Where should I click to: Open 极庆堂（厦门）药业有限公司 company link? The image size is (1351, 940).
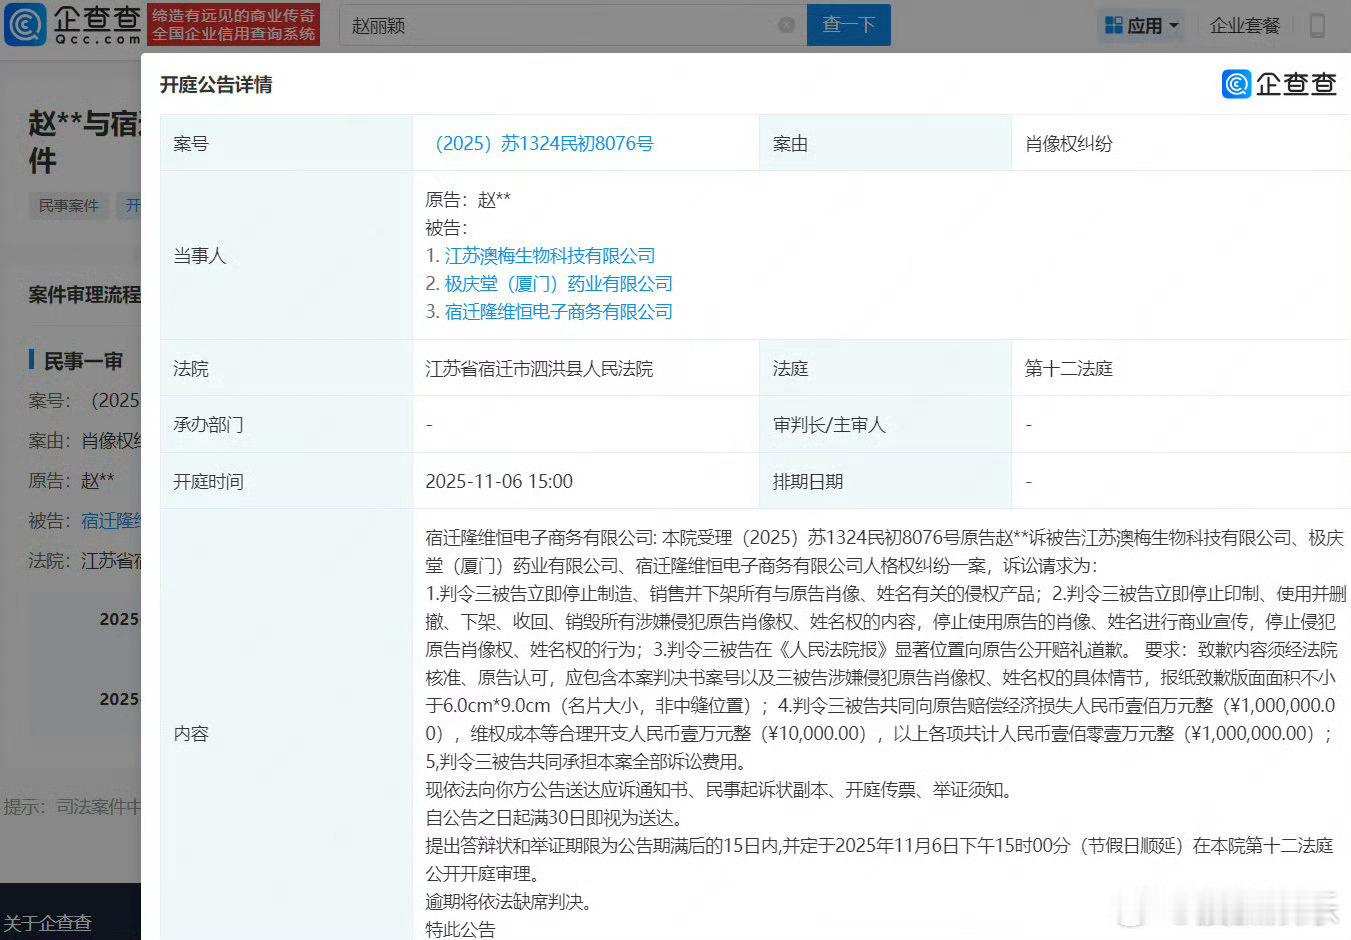[558, 284]
